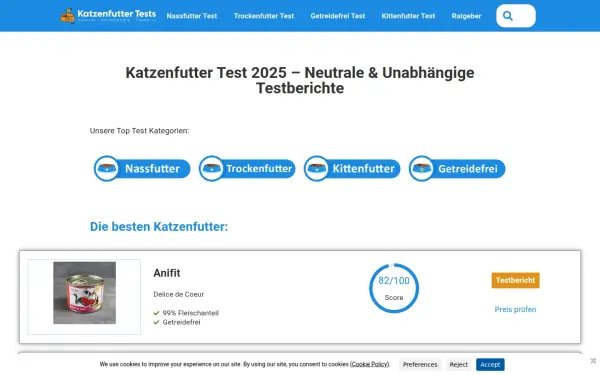Open the Ratgeber menu item
The width and height of the screenshot is (600, 375).
pos(466,16)
